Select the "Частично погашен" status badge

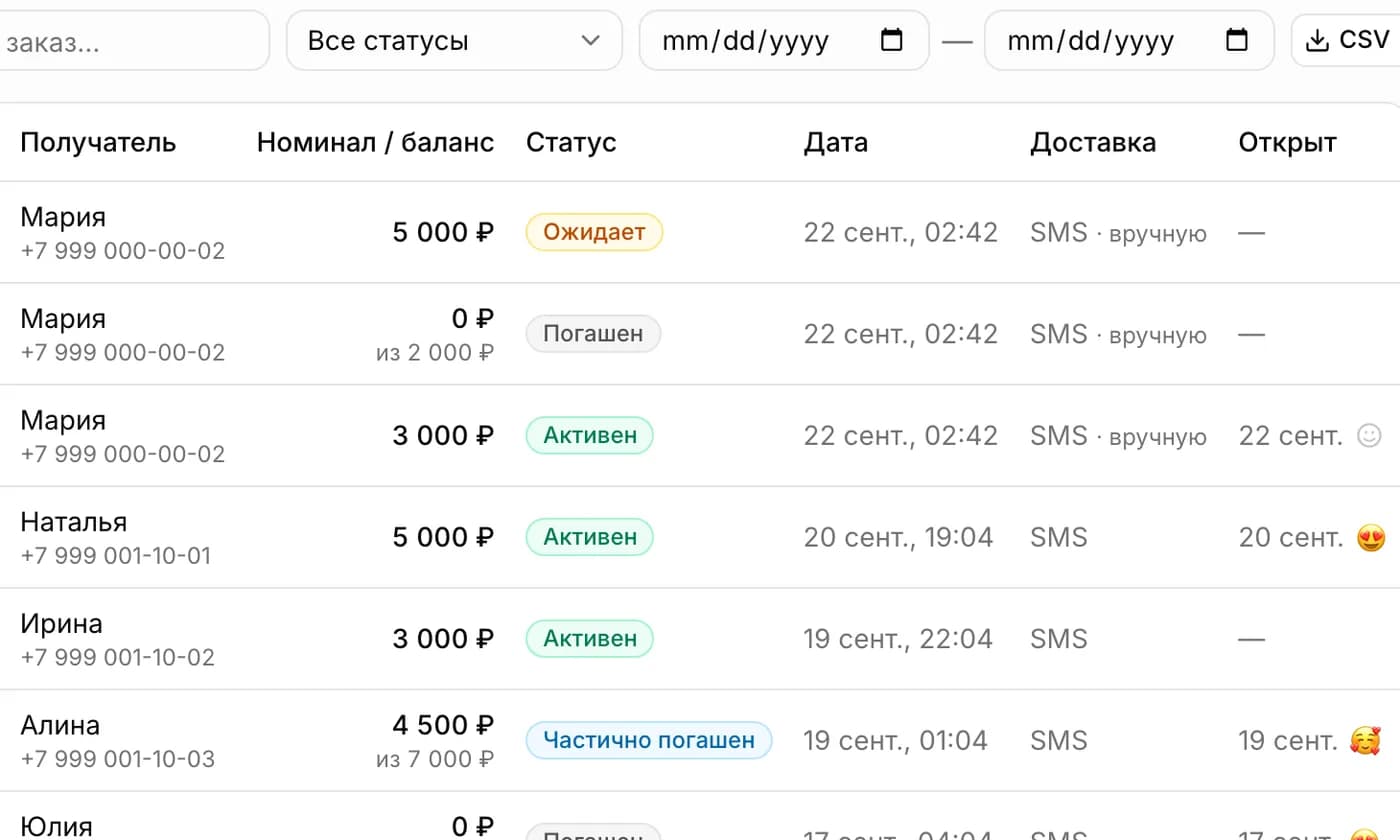[x=649, y=740]
